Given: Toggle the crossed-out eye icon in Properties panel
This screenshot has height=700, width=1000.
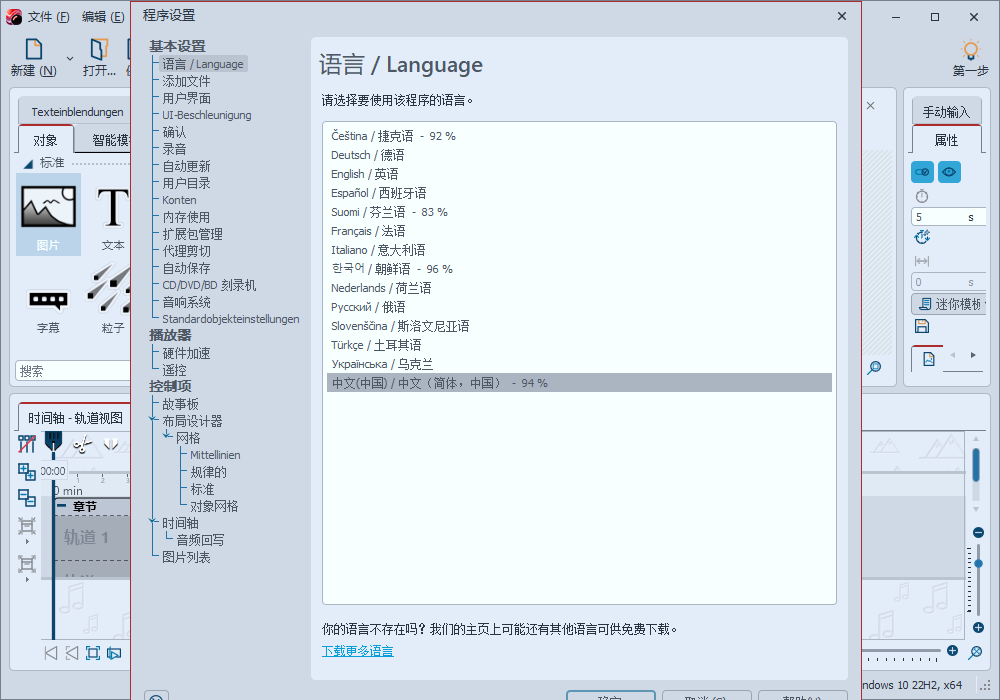Looking at the screenshot, I should tap(920, 171).
